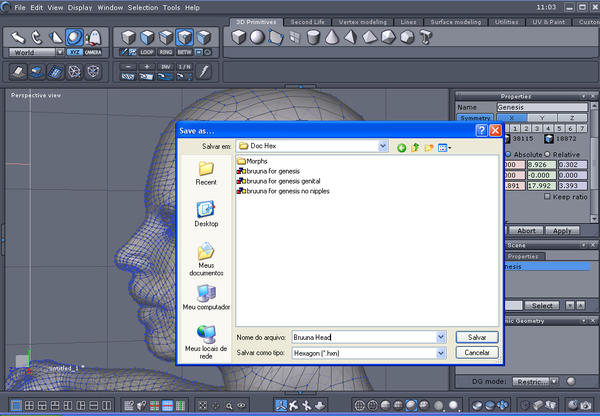Toggle the XYZ manipulator mode

click(x=74, y=52)
